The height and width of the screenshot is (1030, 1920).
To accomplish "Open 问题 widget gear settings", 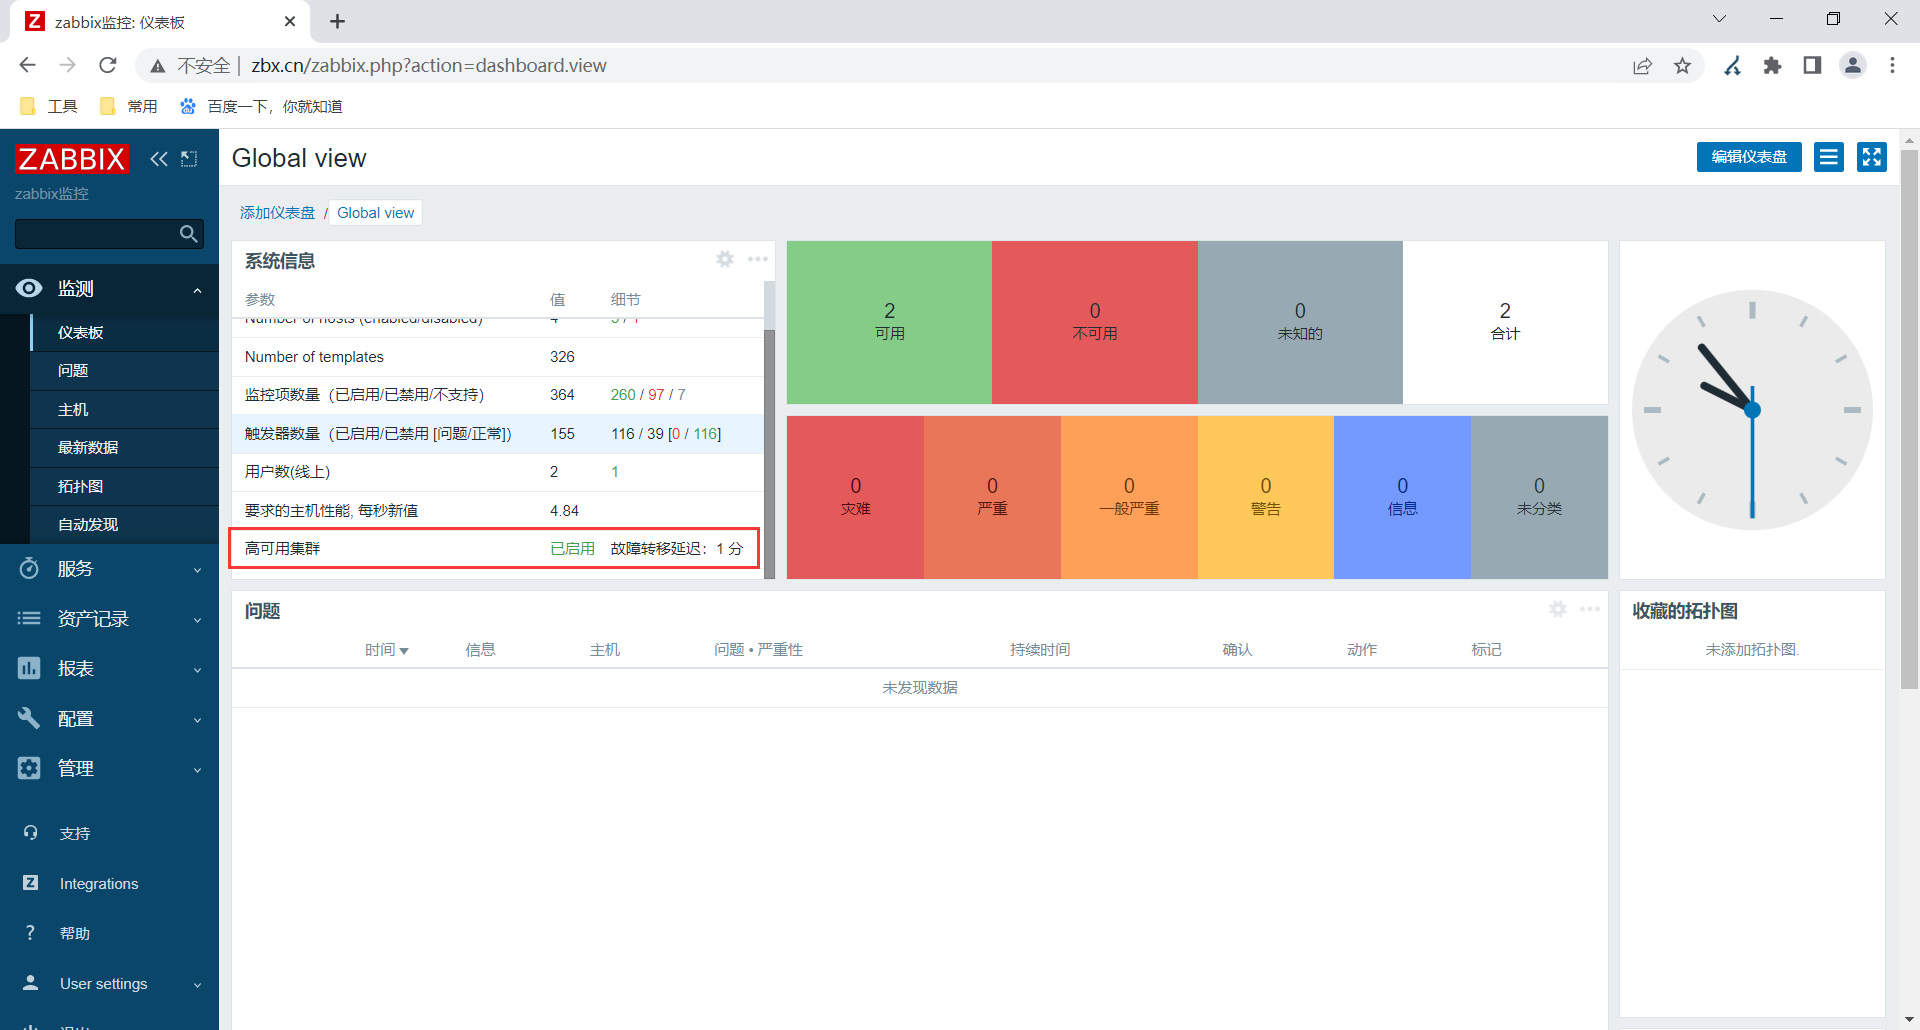I will 1558,609.
